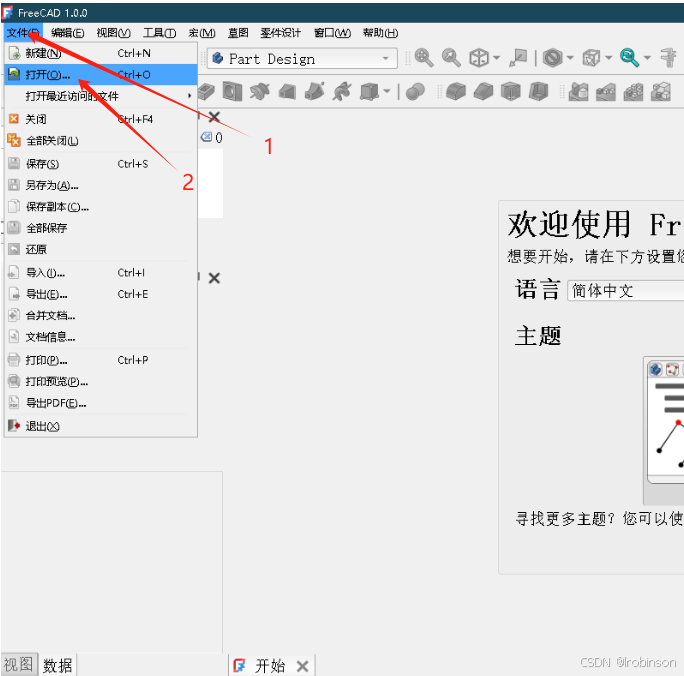Click the go to linked object icon
This screenshot has height=676, width=684.
[x=518, y=58]
